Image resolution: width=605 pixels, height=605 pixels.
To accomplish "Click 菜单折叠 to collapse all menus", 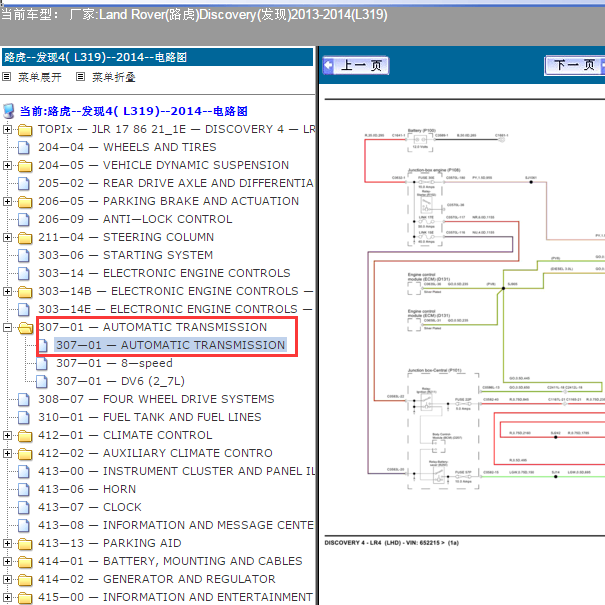I will click(113, 77).
